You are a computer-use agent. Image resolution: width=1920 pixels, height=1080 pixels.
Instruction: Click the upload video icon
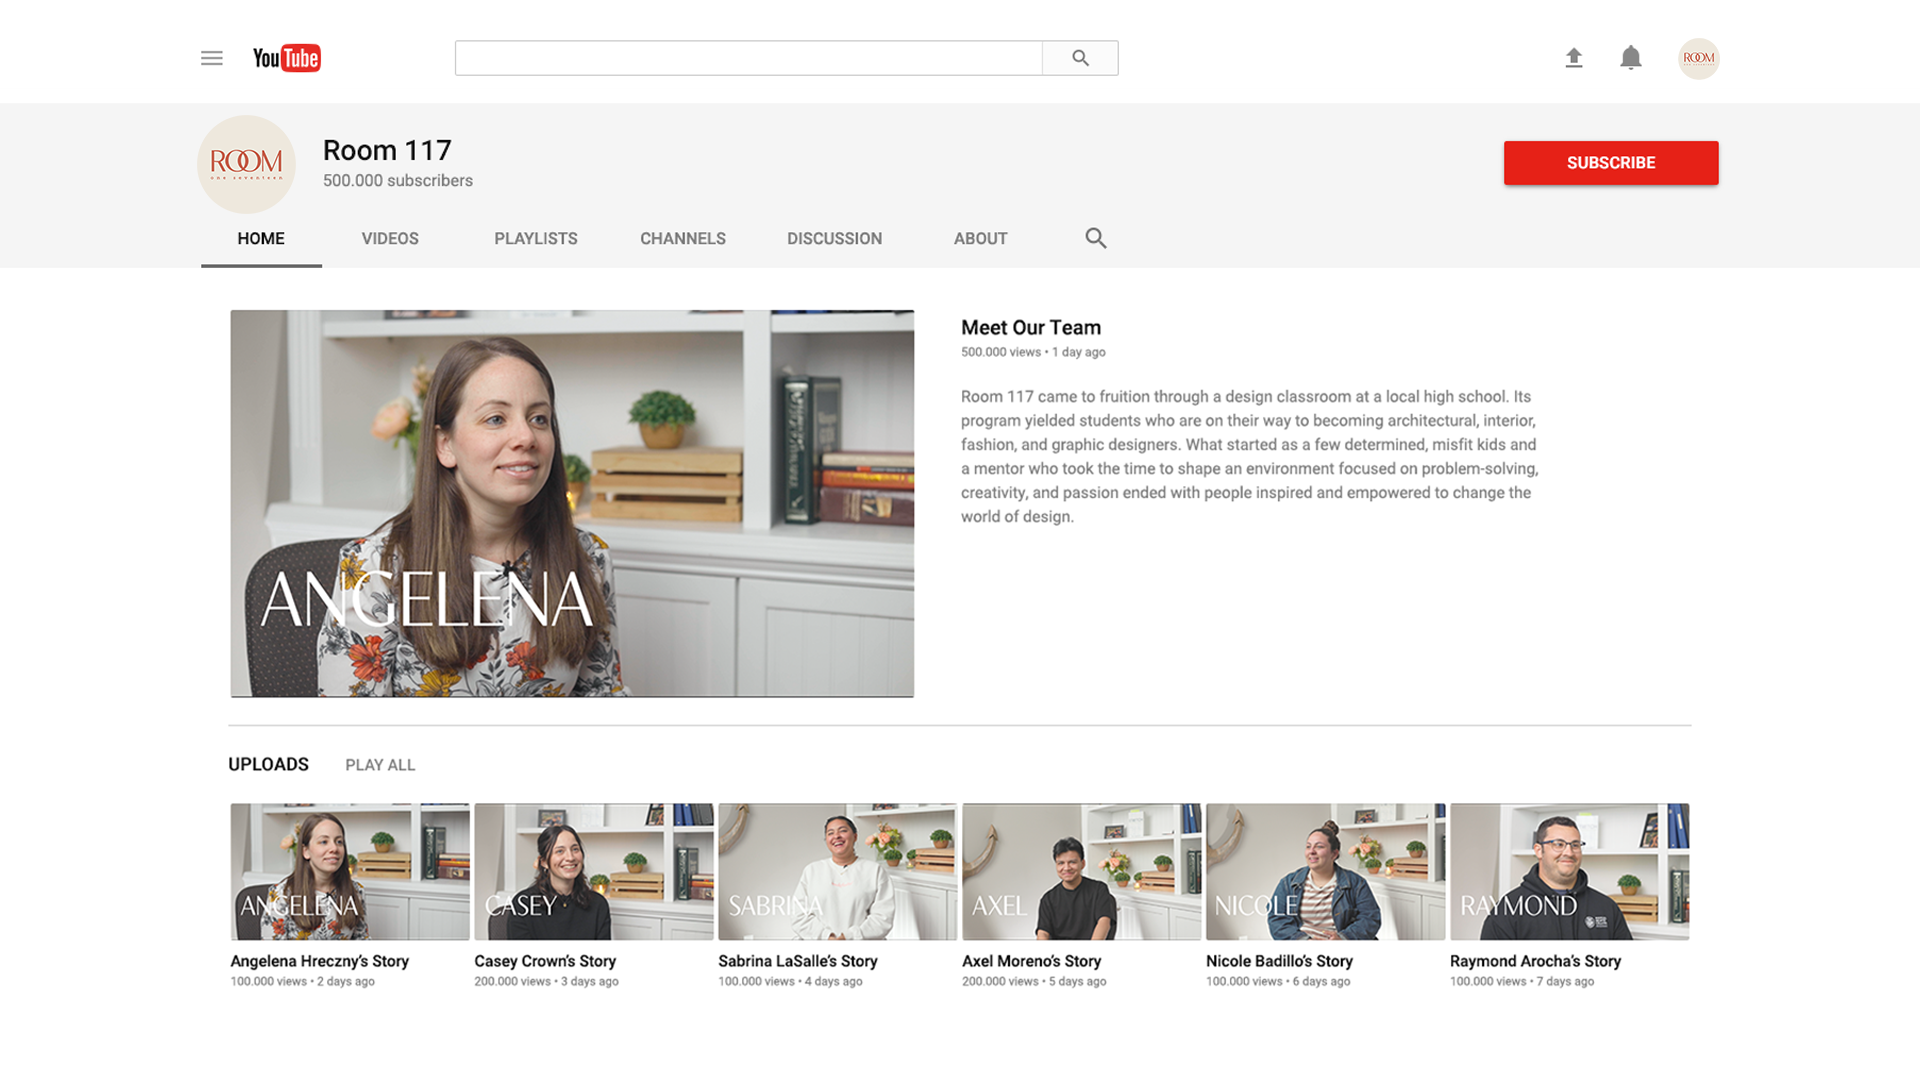point(1574,58)
